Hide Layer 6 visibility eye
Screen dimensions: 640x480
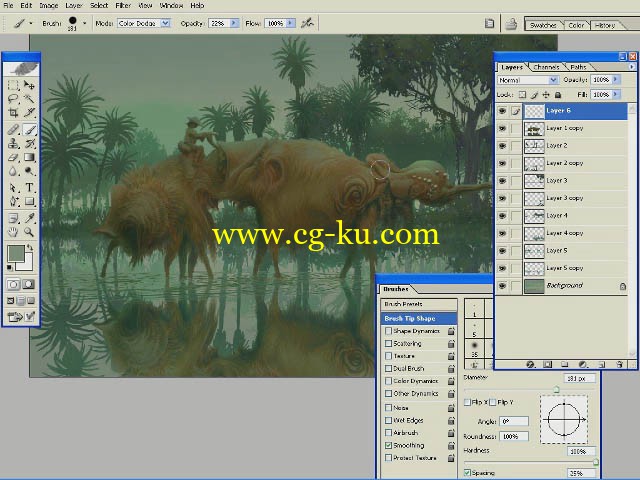[x=502, y=111]
